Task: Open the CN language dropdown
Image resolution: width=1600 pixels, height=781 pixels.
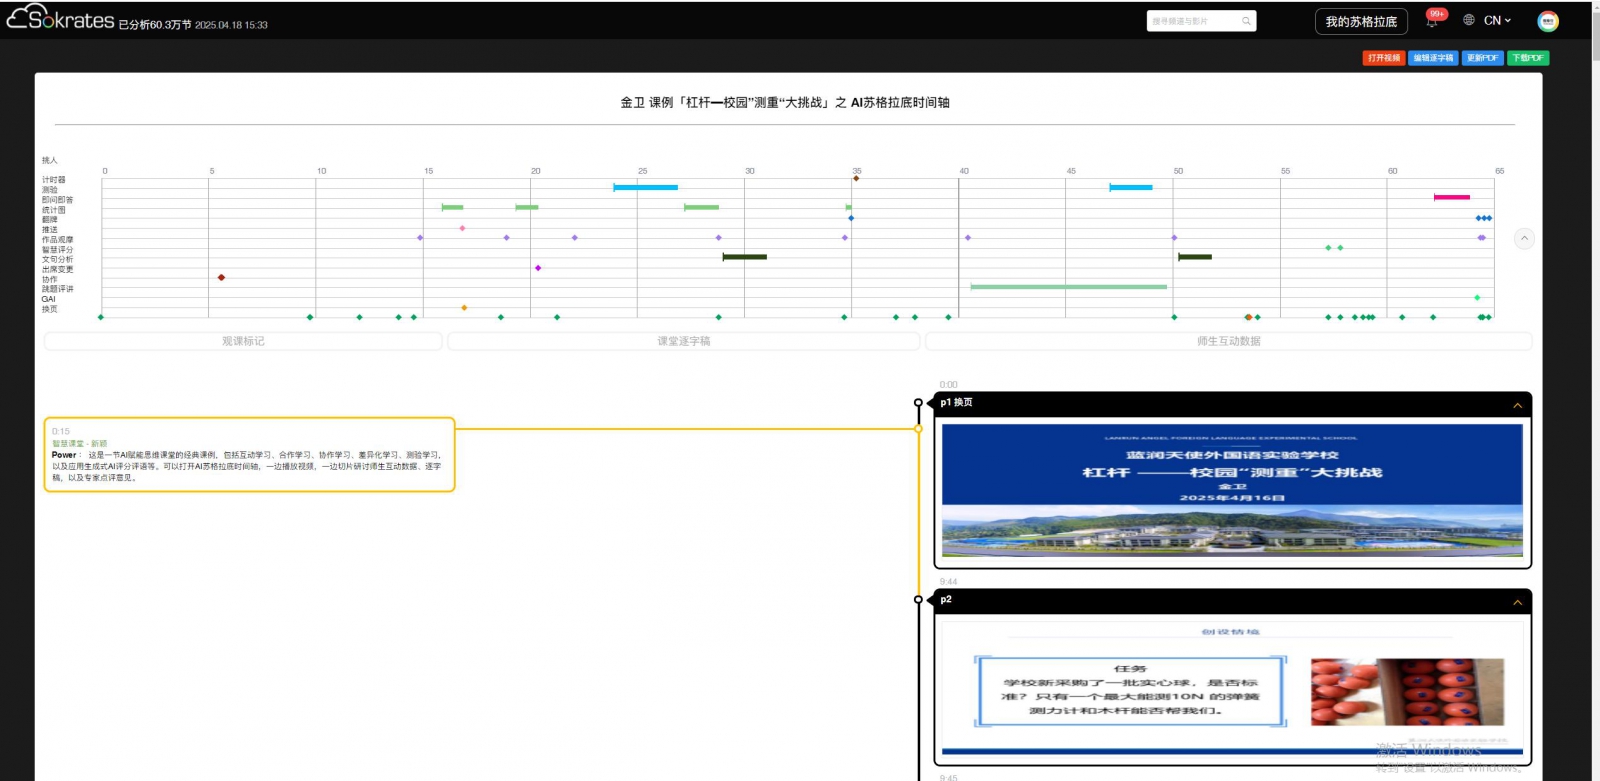Action: [1497, 20]
